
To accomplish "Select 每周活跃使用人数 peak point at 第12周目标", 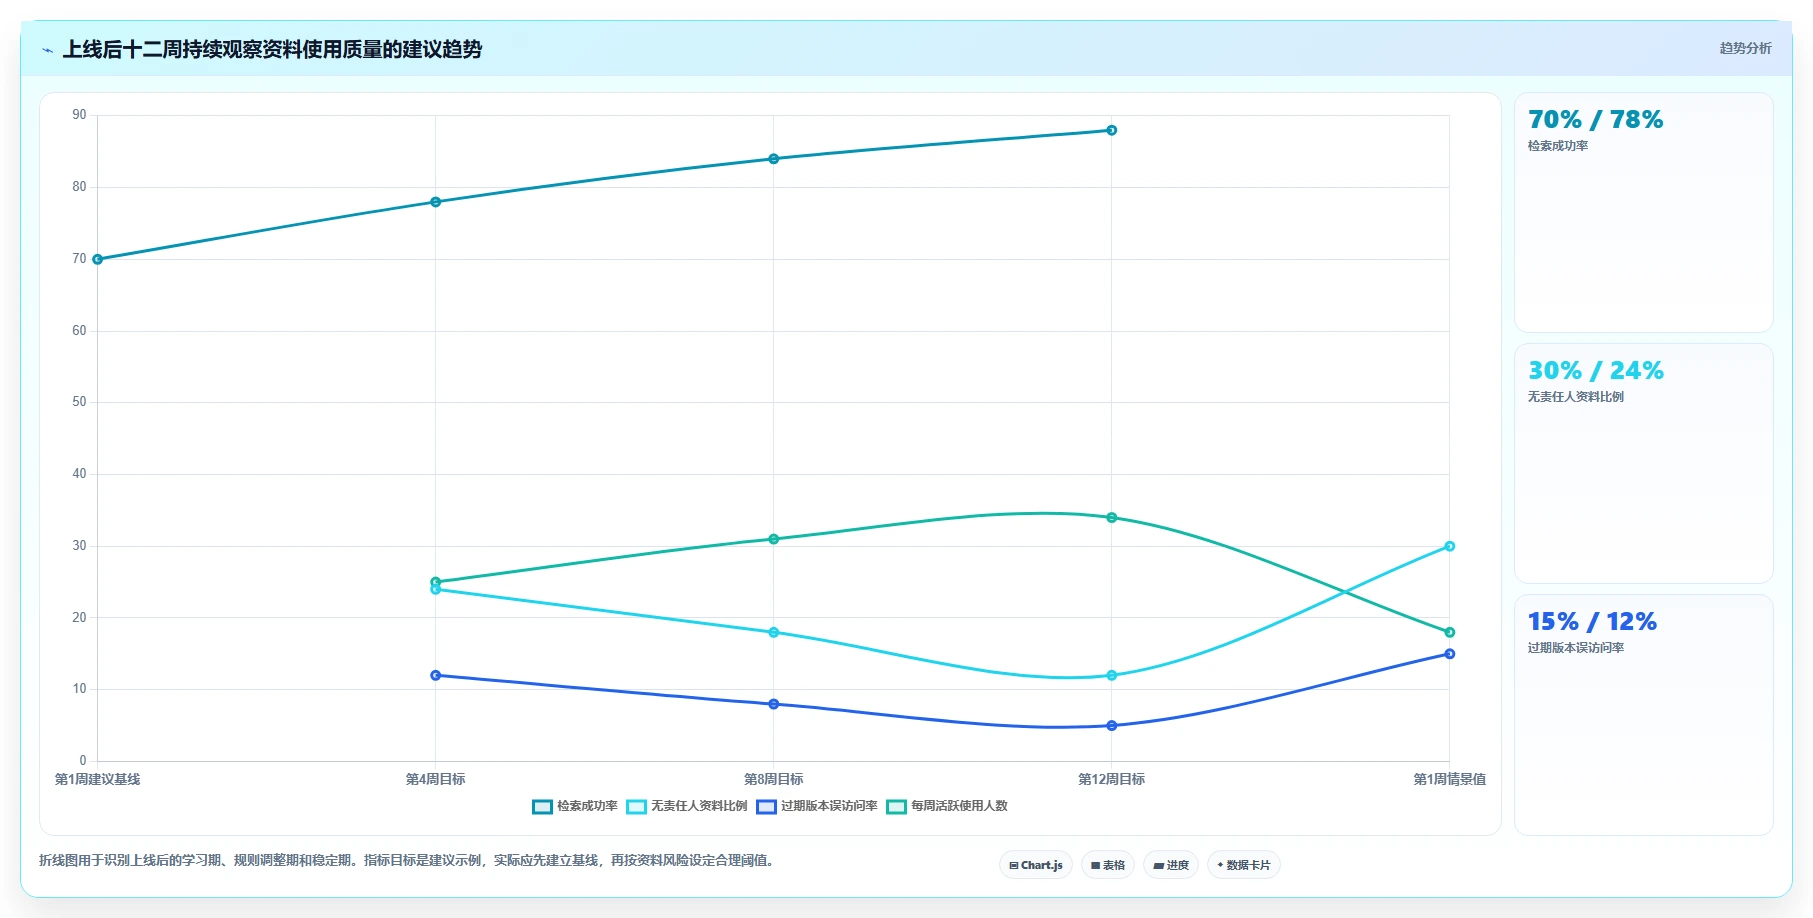I will coord(1112,518).
